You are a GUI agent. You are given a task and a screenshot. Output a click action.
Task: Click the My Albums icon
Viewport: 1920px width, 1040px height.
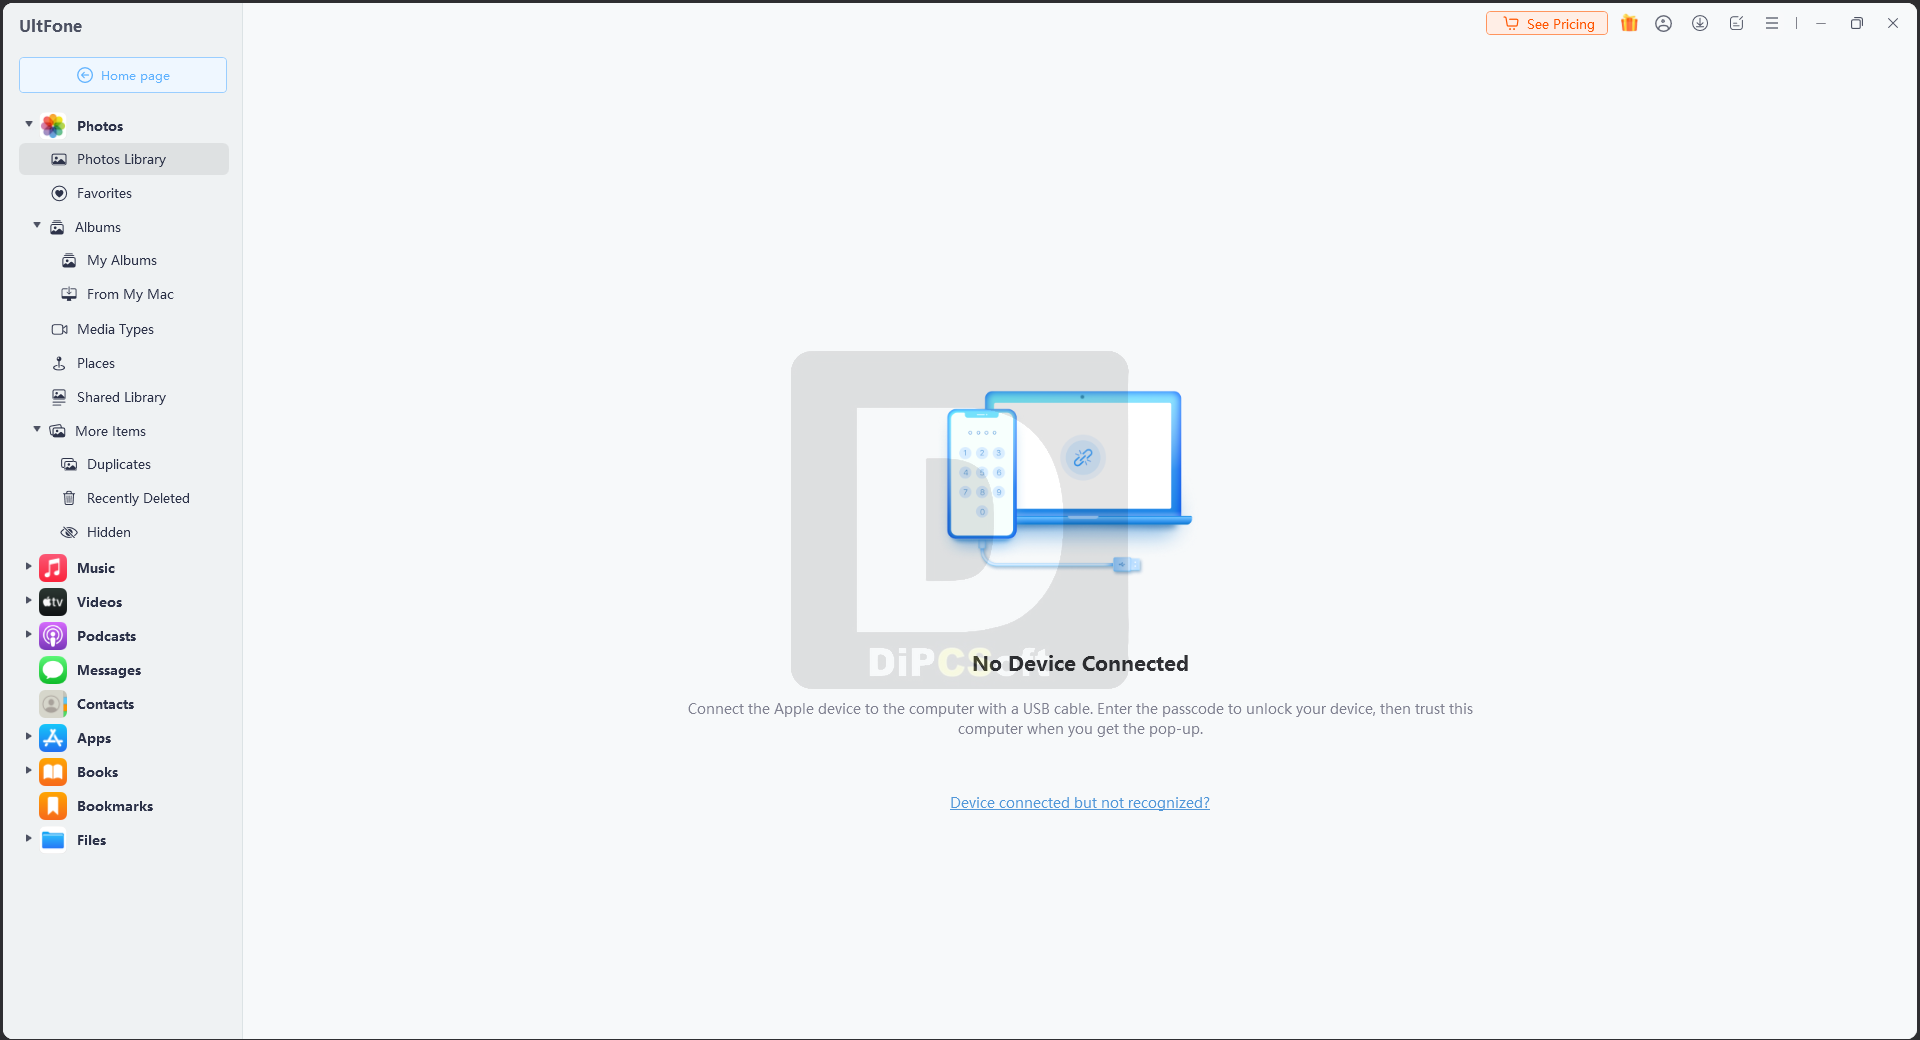pos(69,260)
